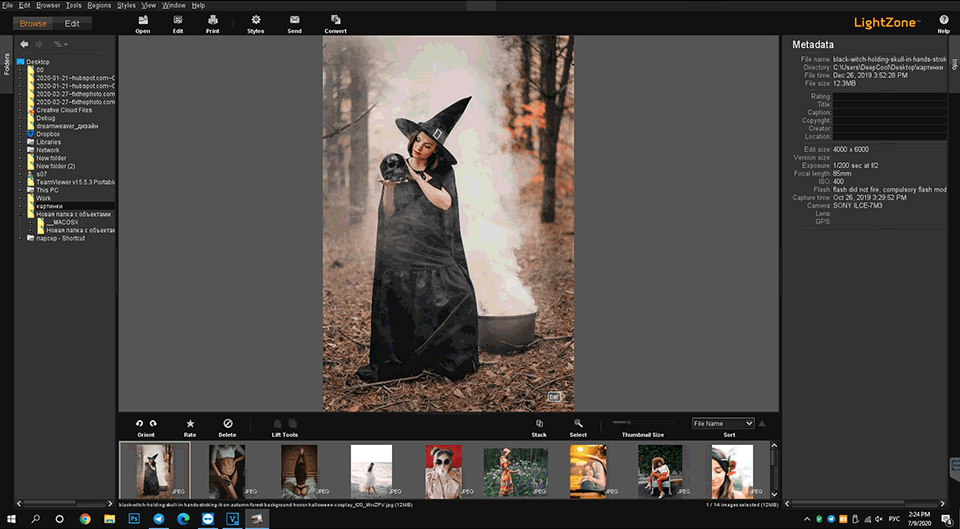This screenshot has width=960, height=529.
Task: Select the witch photo thumbnail
Action: coord(155,470)
